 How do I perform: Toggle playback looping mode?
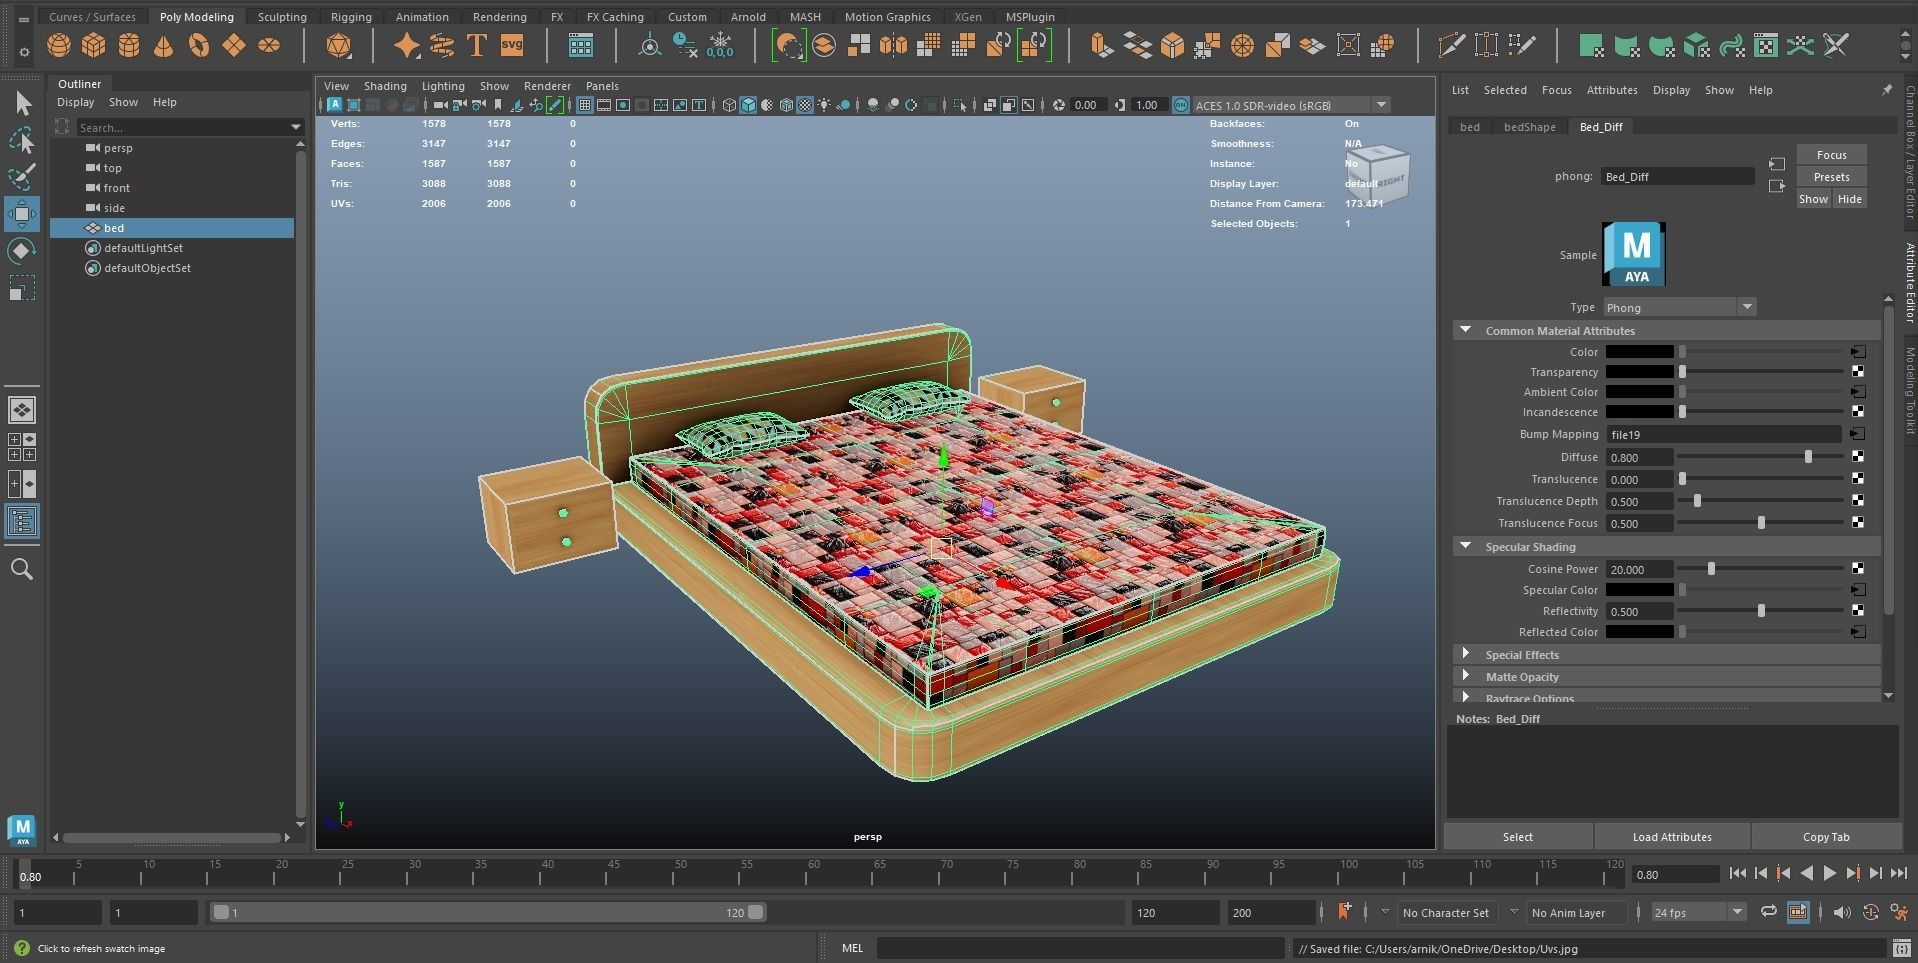[1769, 912]
